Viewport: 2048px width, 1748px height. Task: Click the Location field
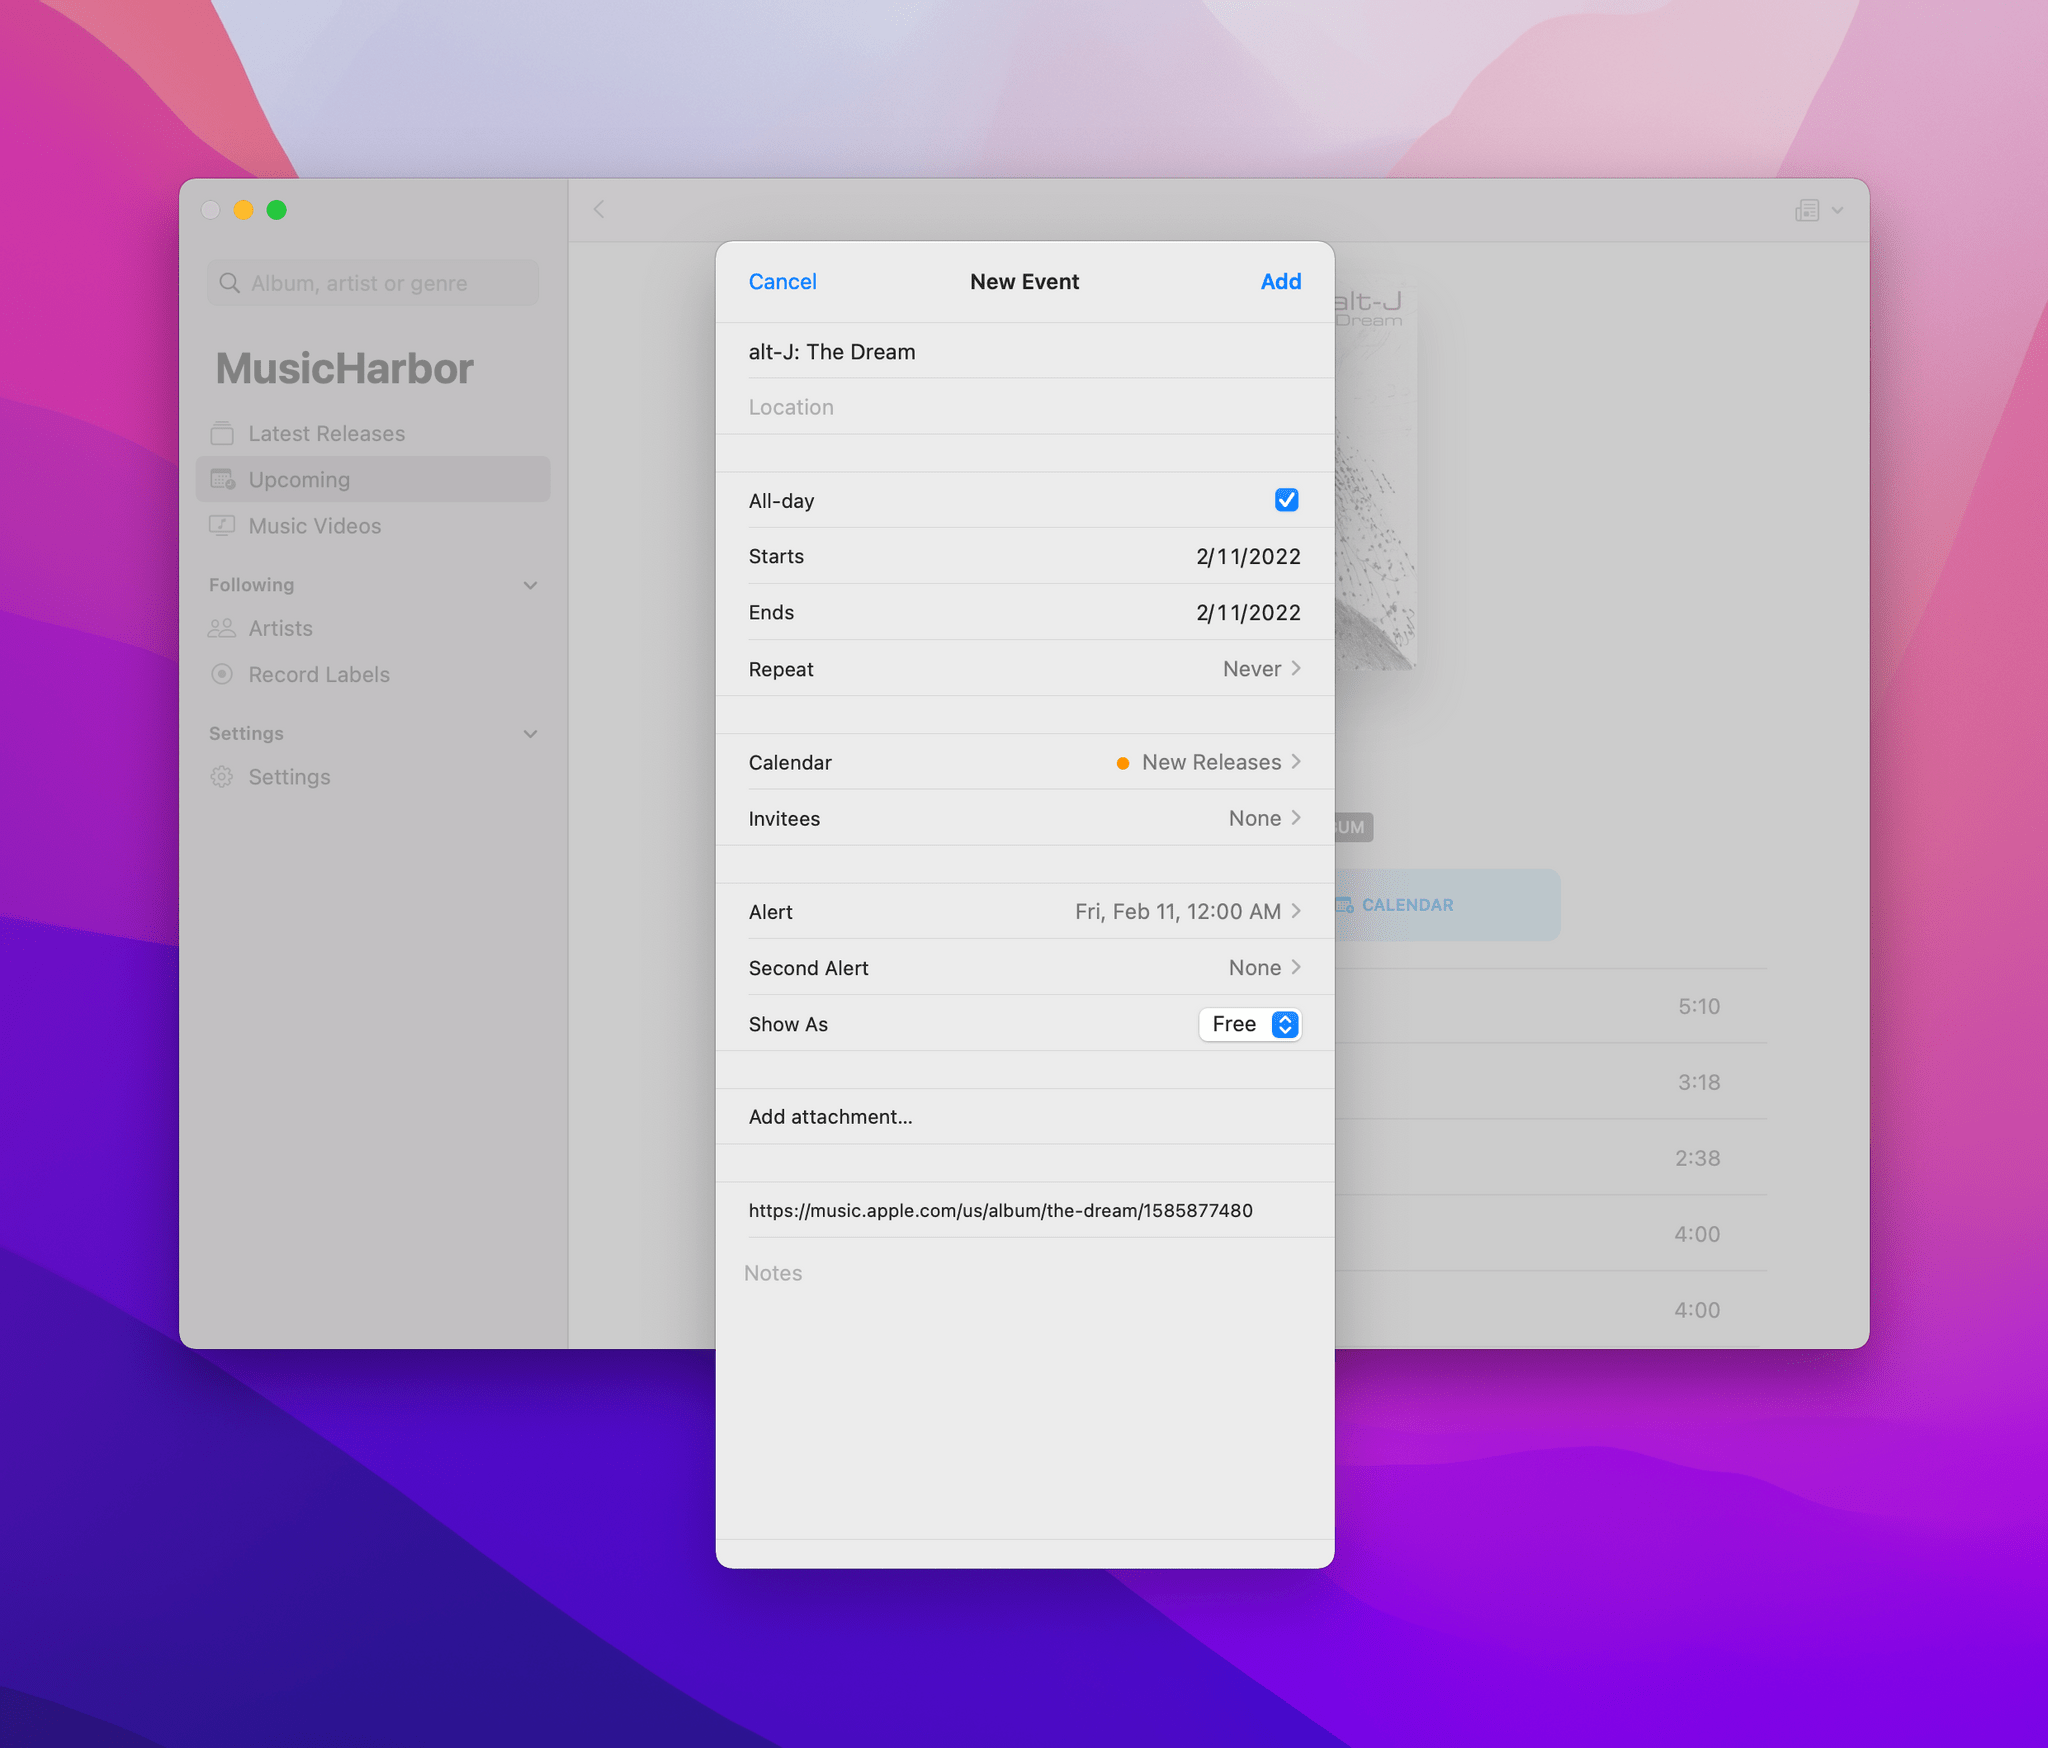pyautogui.click(x=1025, y=407)
